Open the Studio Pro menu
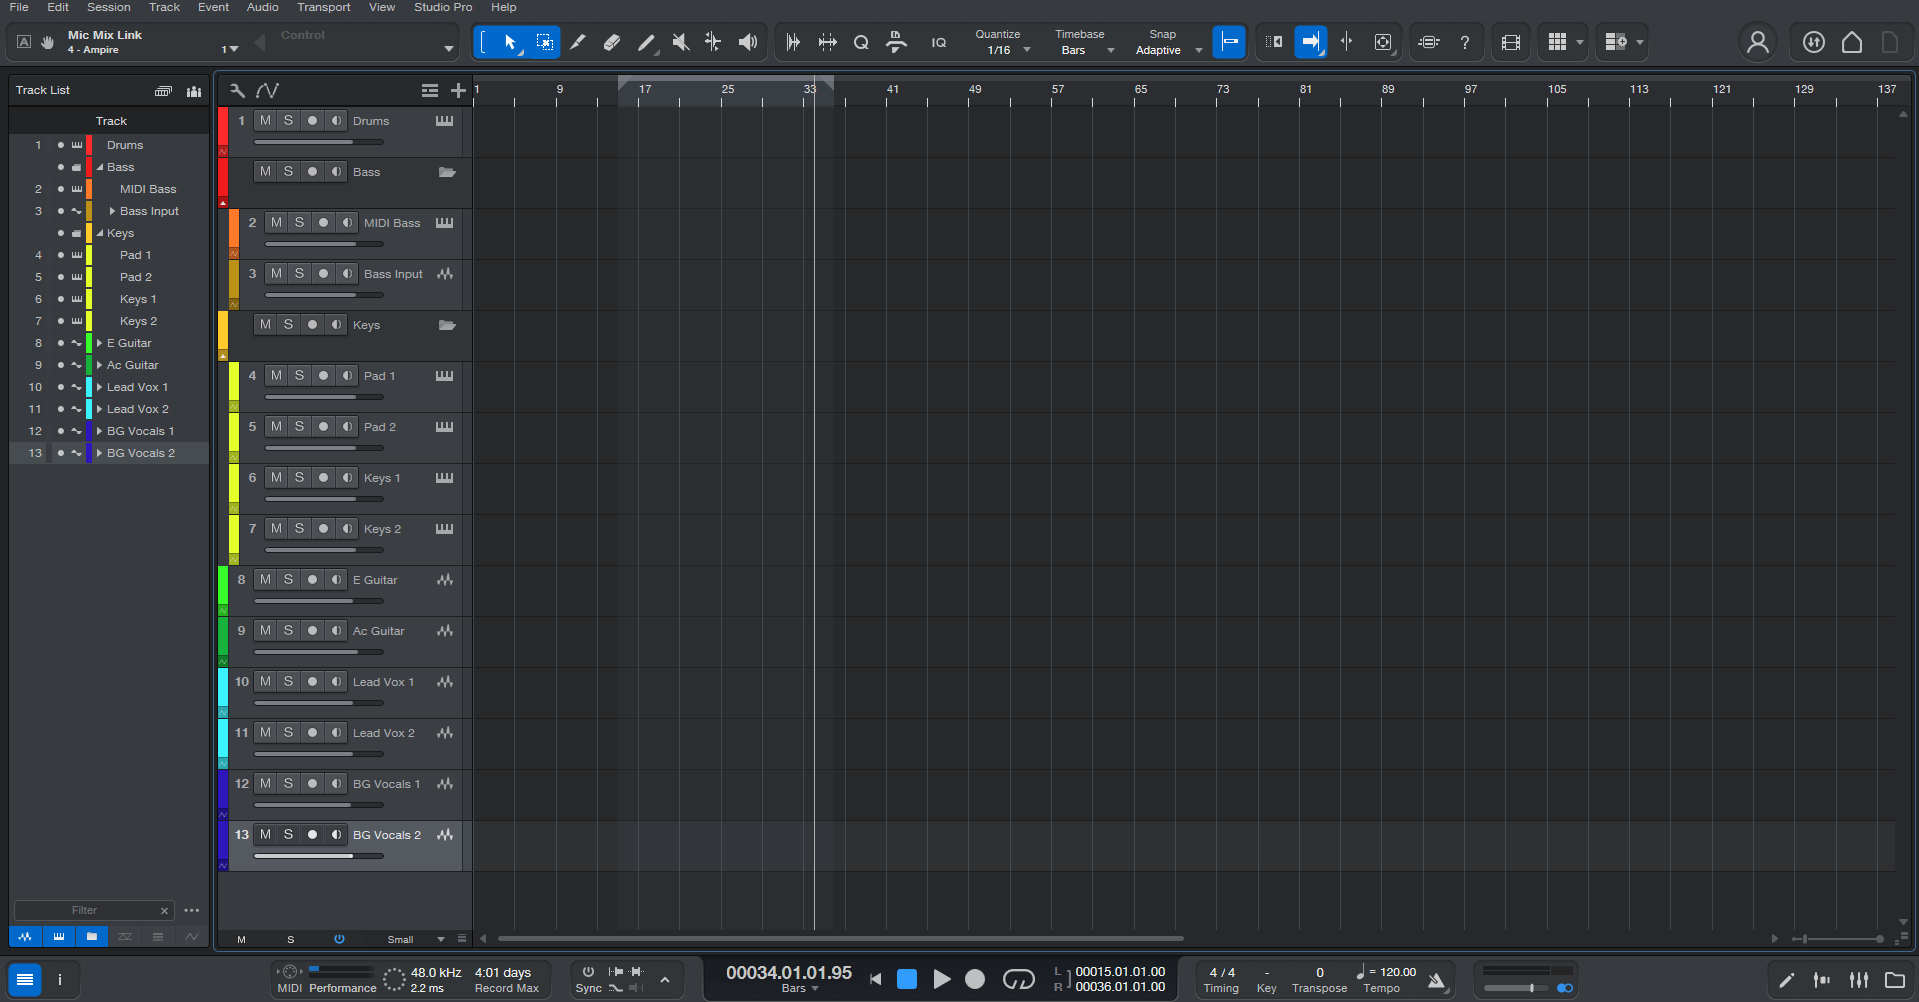The image size is (1919, 1002). tap(442, 7)
